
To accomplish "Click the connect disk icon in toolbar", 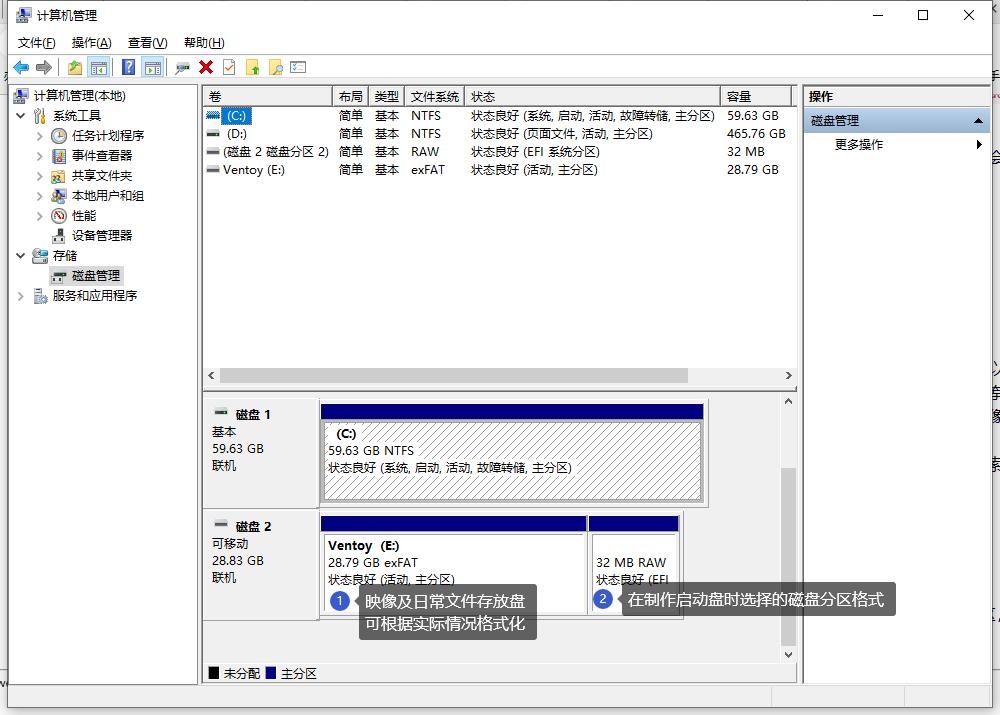I will pyautogui.click(x=182, y=67).
